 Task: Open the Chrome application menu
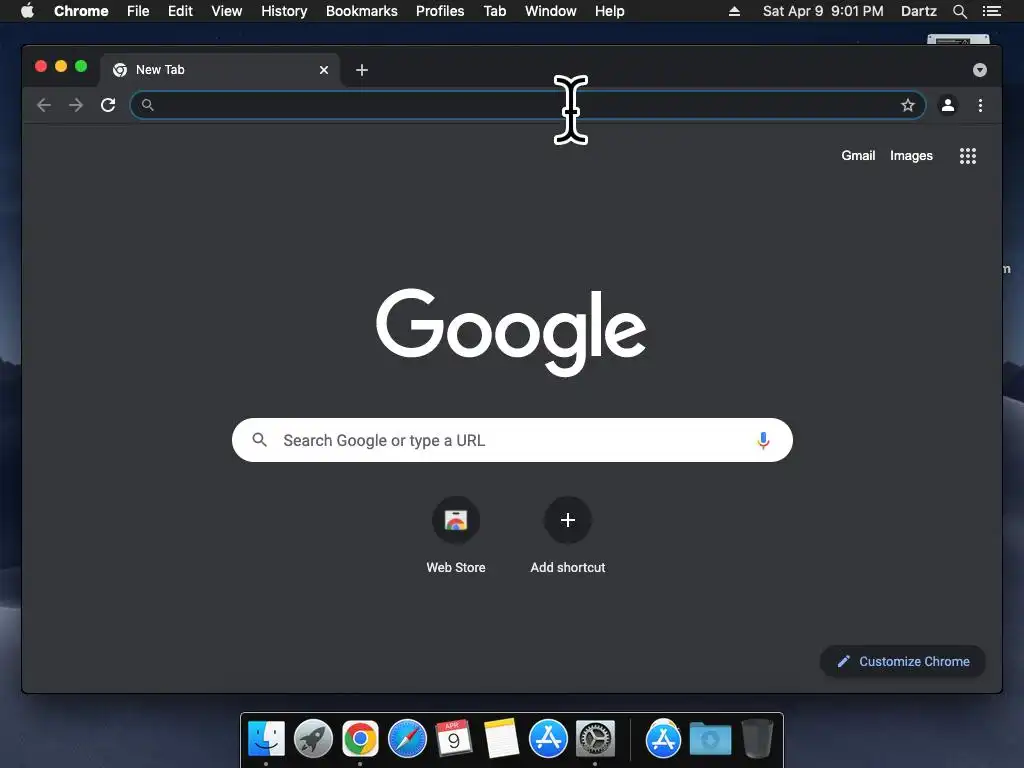81,11
